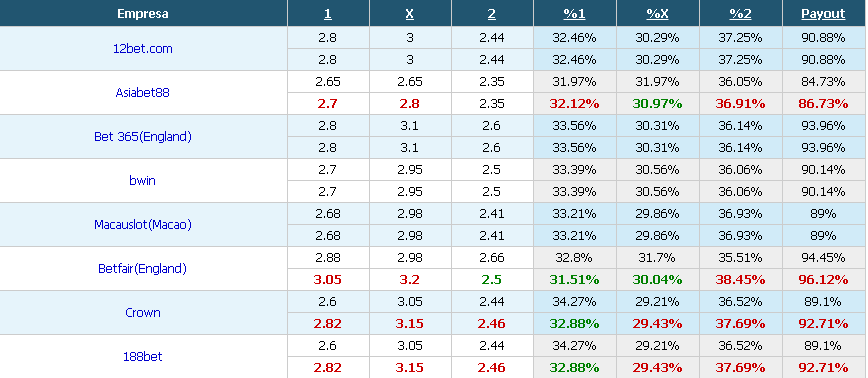Sort by the %1 column header
Screen dimensions: 868x378
pyautogui.click(x=574, y=14)
